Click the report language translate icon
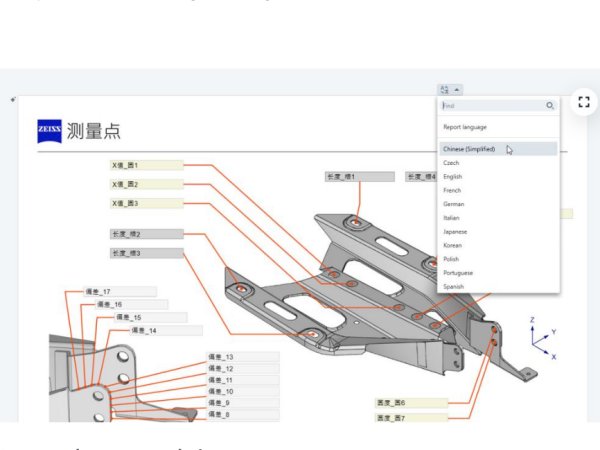The height and width of the screenshot is (450, 600). tap(445, 90)
